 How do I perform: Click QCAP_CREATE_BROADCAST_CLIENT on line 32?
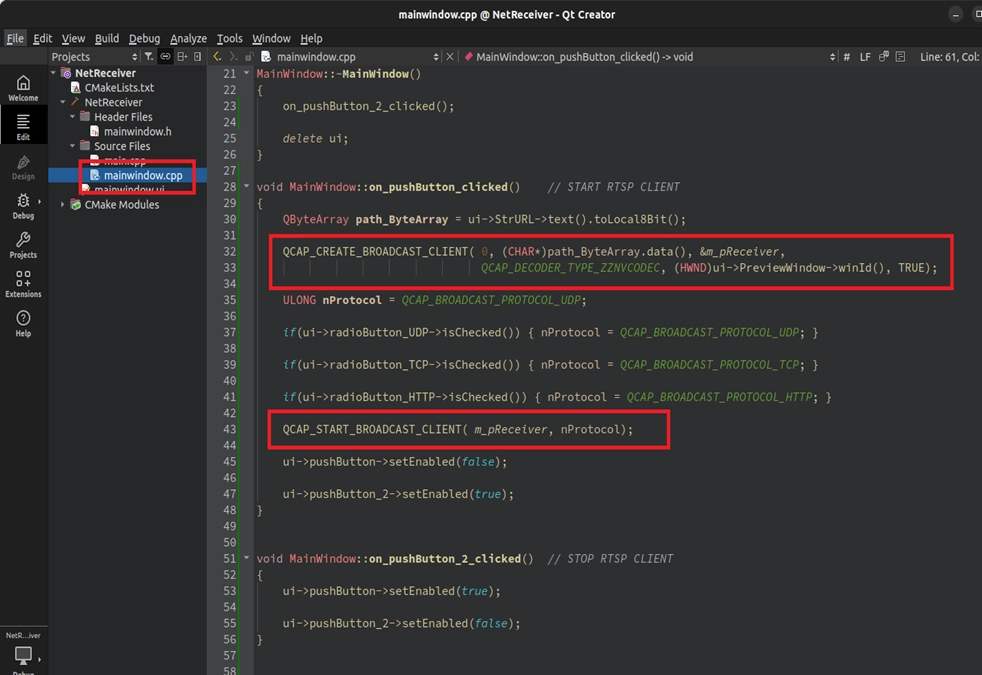pos(375,251)
